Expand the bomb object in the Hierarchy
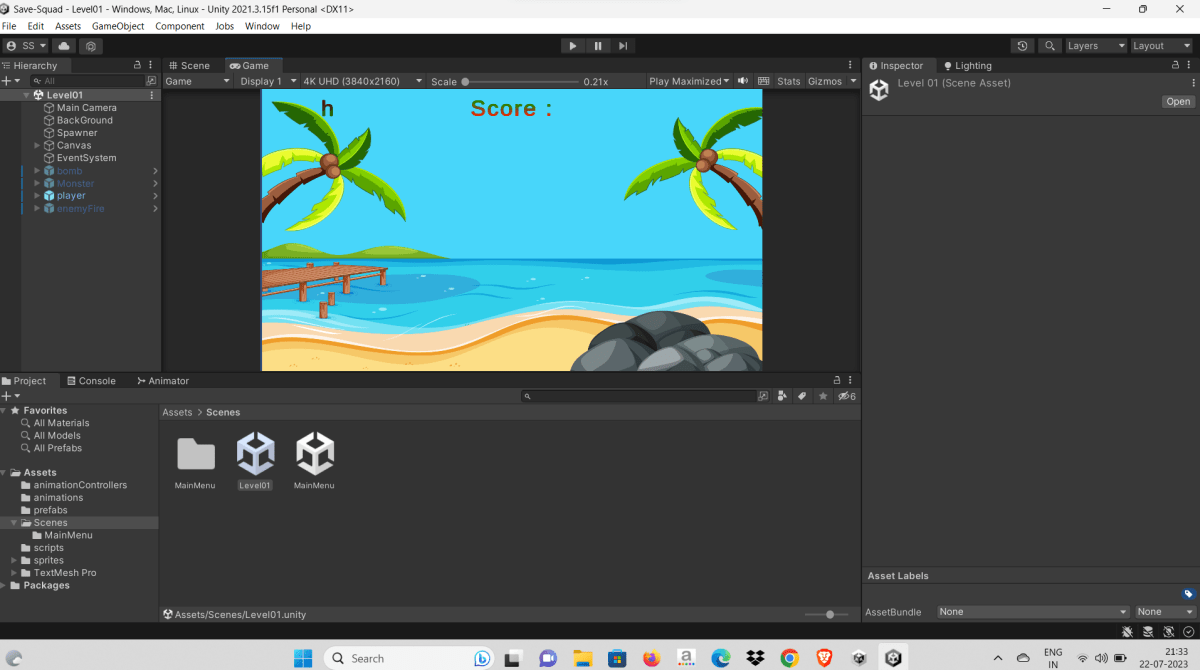 click(x=37, y=170)
